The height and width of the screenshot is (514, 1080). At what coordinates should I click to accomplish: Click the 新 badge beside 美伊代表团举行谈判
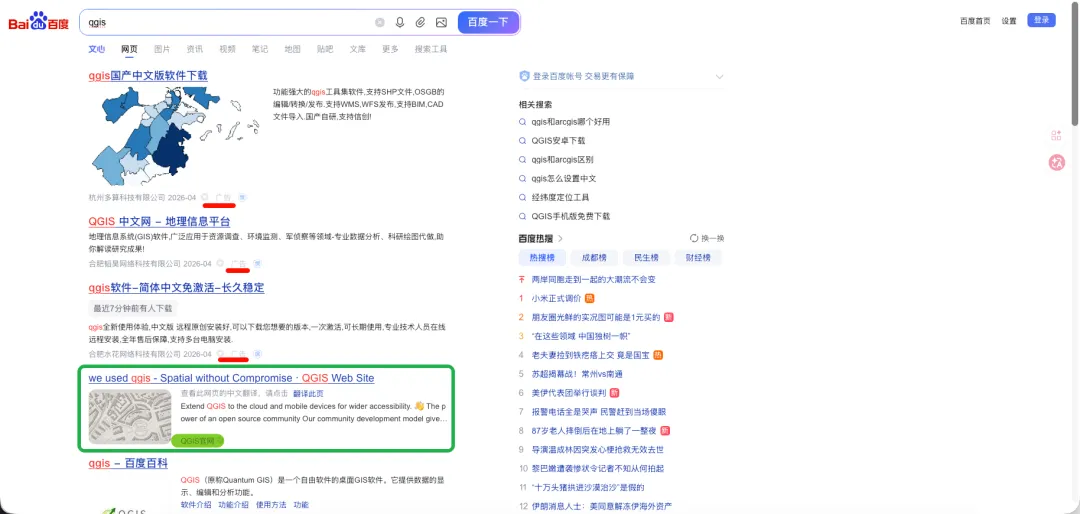[614, 393]
